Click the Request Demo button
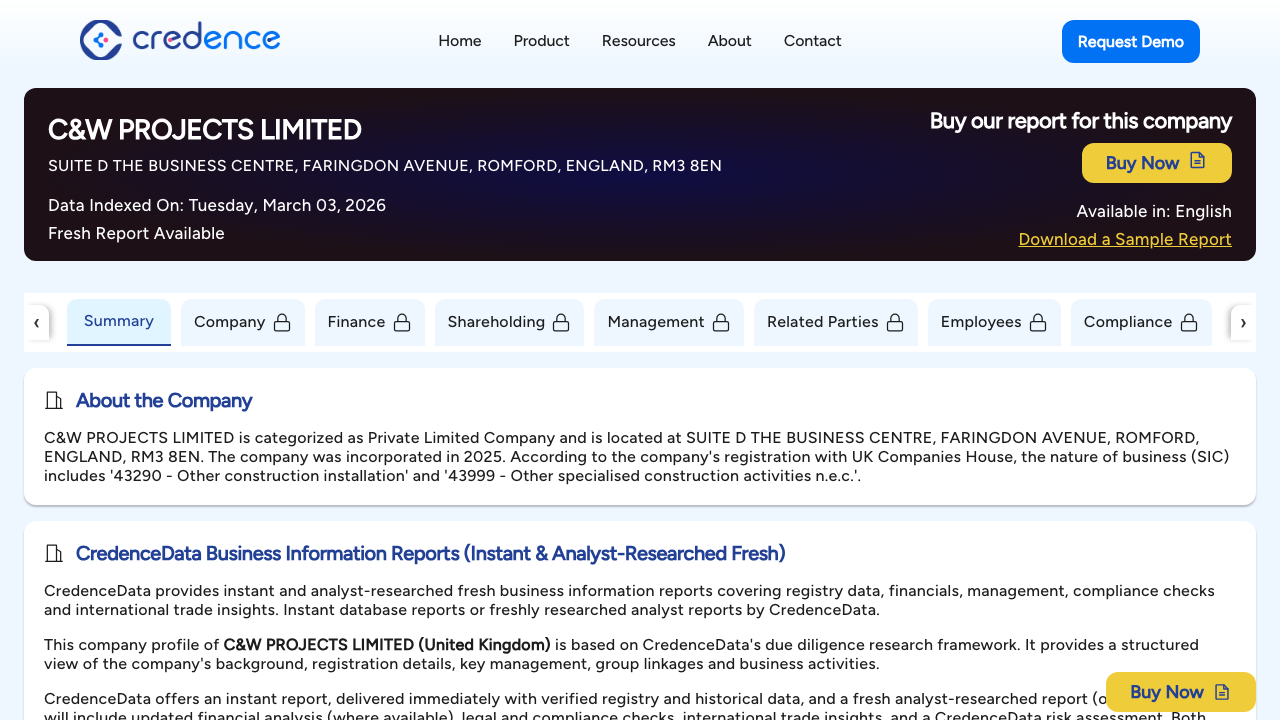 click(x=1130, y=41)
